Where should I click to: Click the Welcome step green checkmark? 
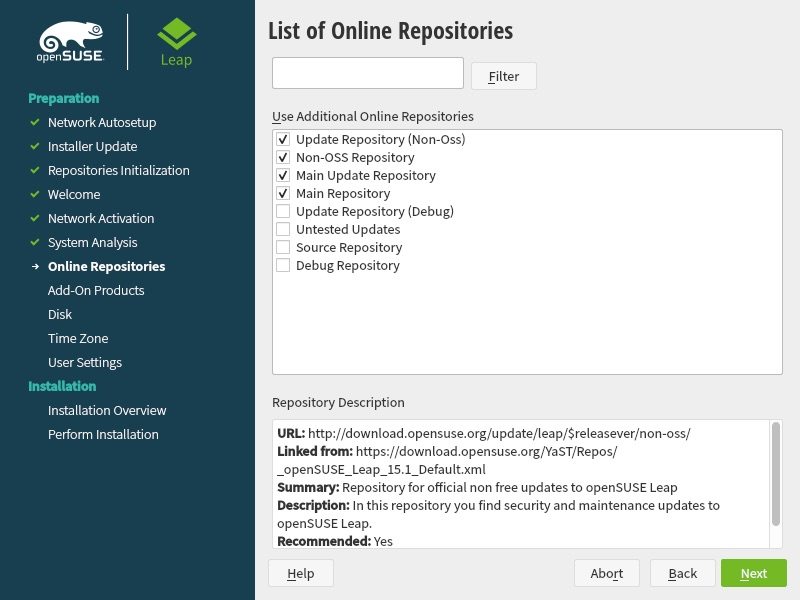coord(35,194)
